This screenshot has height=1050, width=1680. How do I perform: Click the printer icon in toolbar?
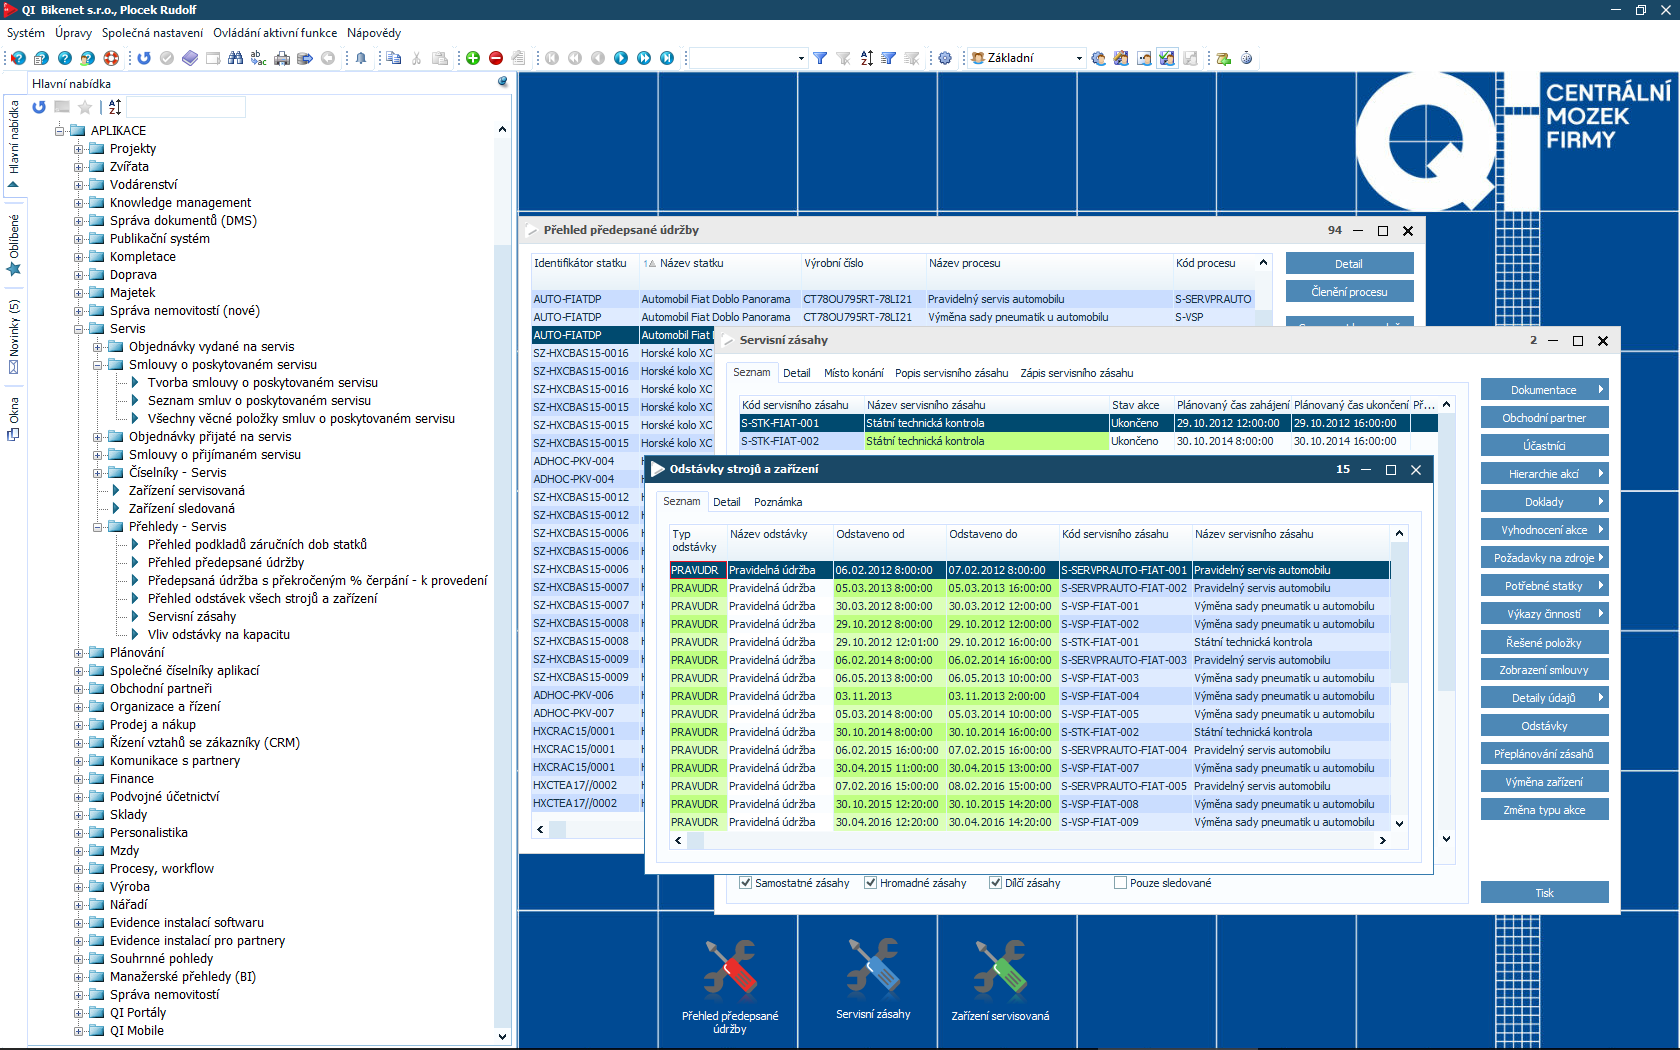(x=282, y=58)
